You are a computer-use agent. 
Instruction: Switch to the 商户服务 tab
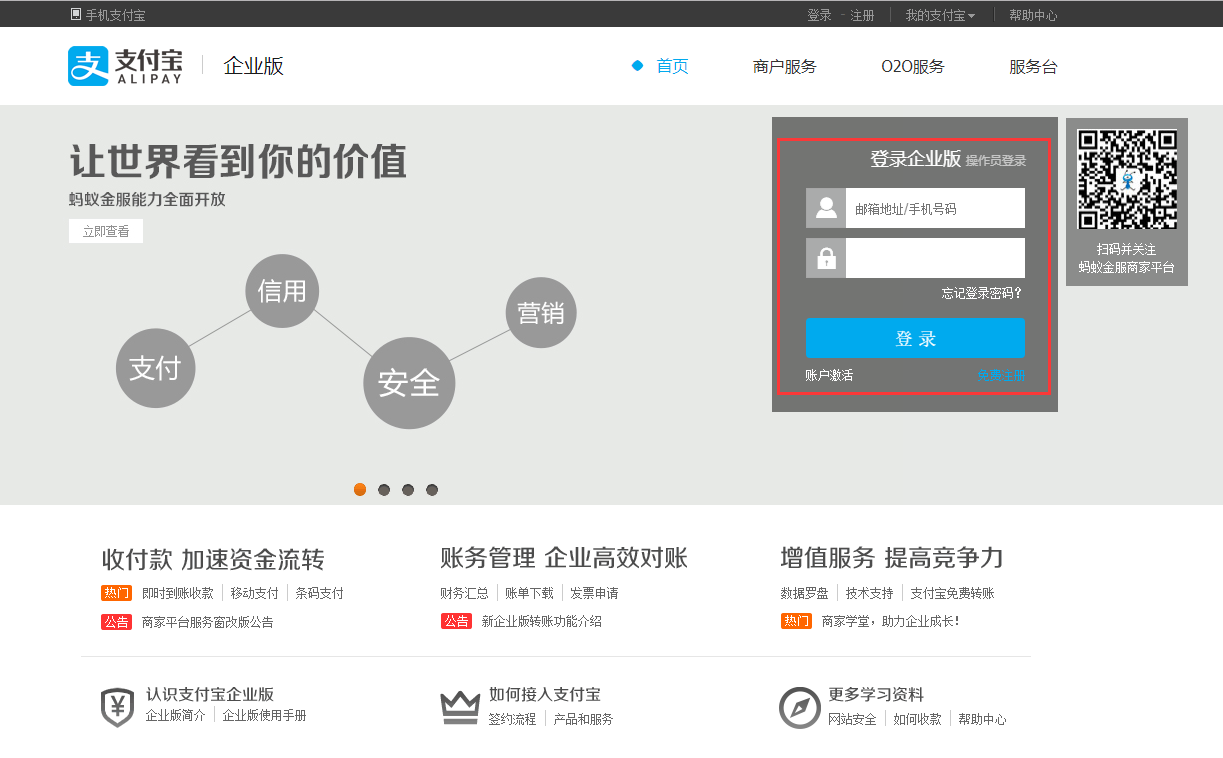click(x=785, y=66)
